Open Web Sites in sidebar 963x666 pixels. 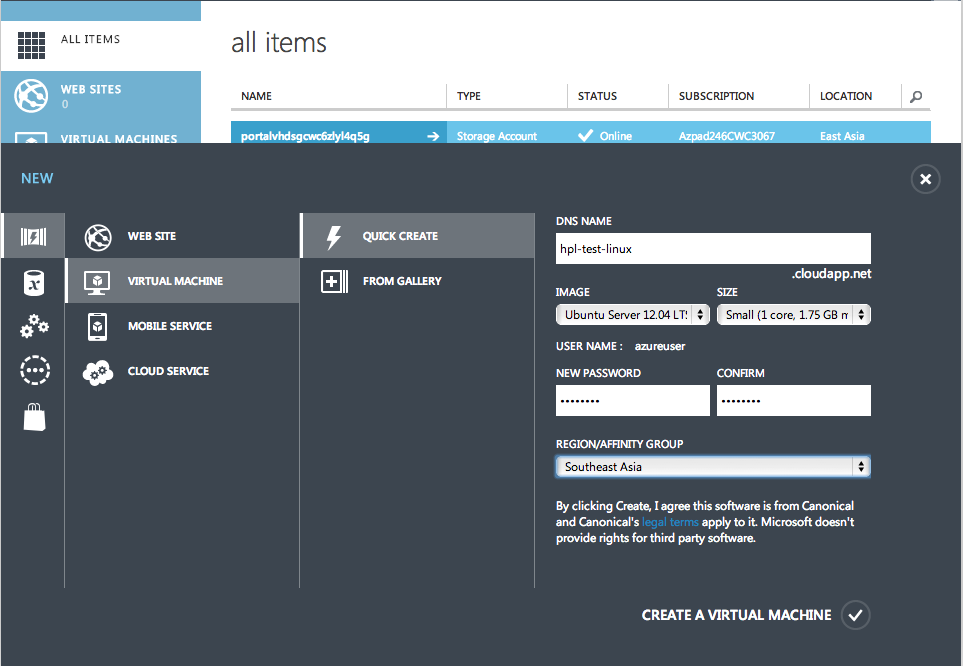[x=101, y=96]
